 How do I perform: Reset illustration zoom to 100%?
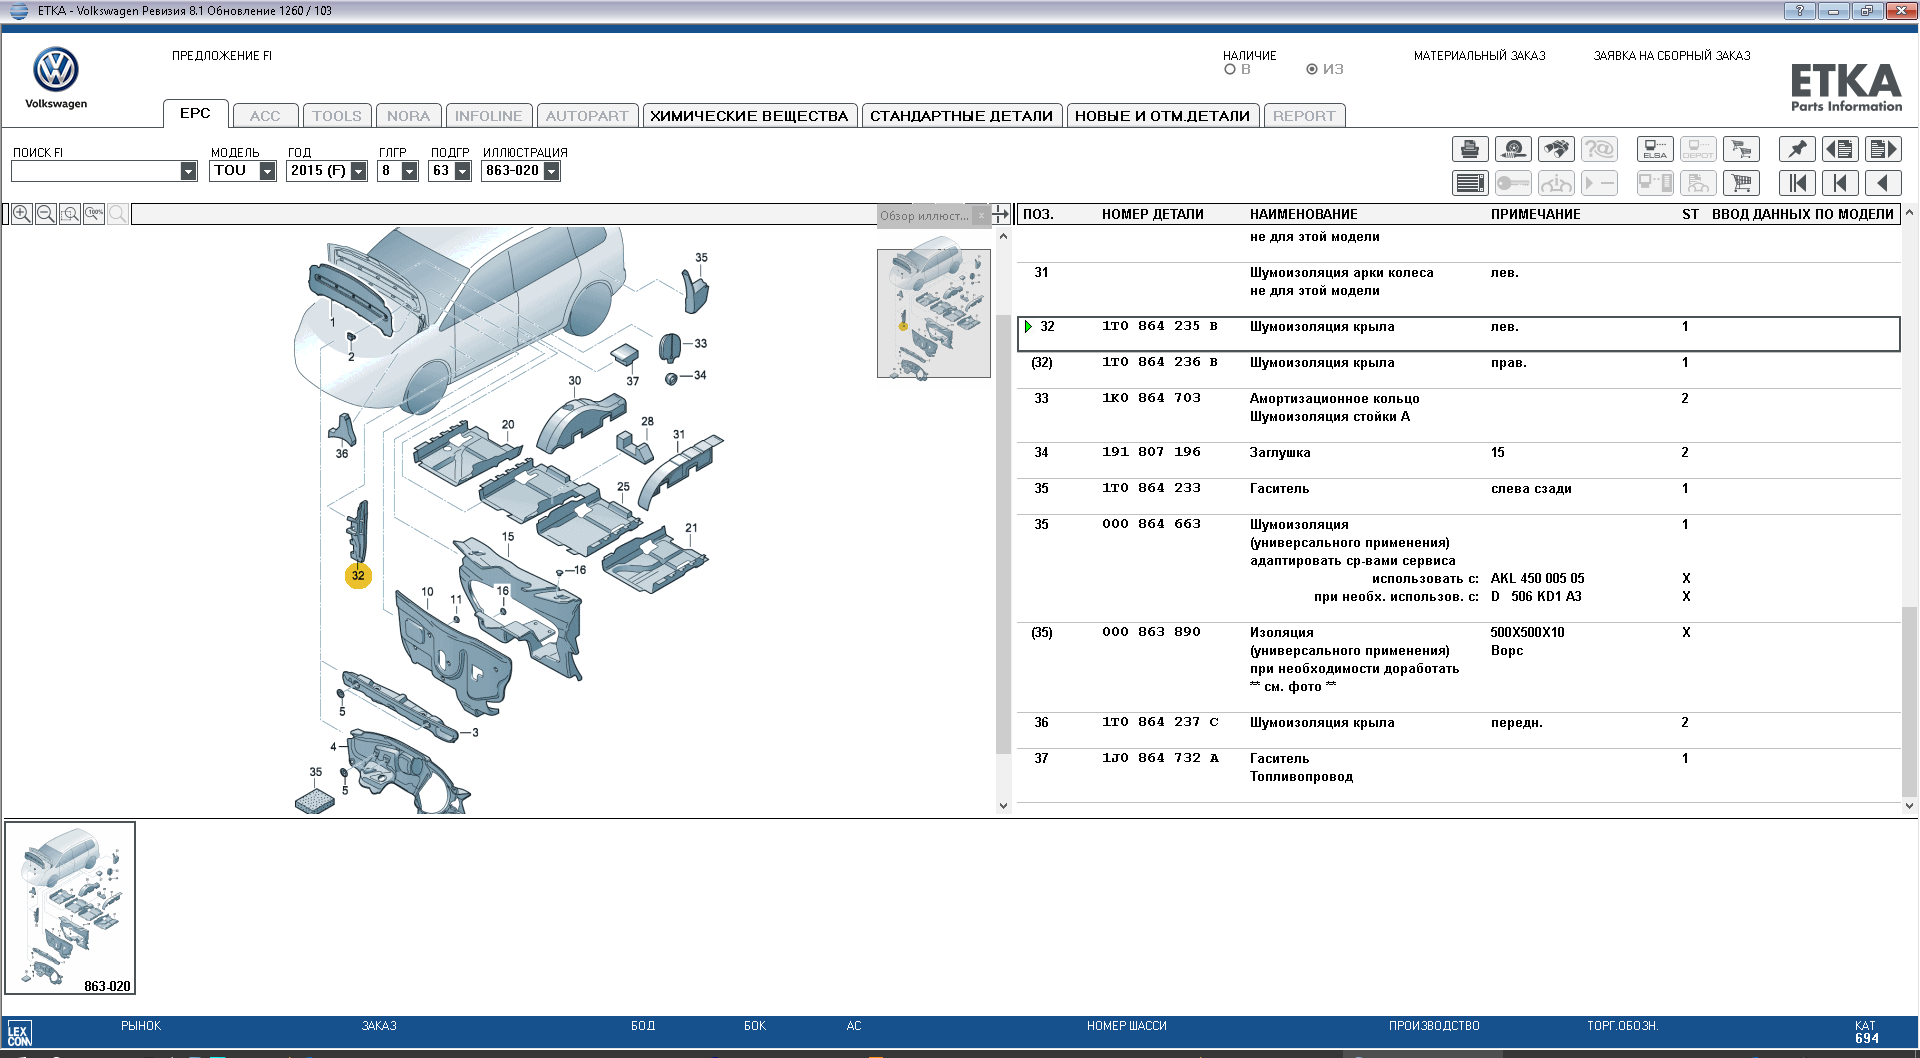tap(94, 214)
